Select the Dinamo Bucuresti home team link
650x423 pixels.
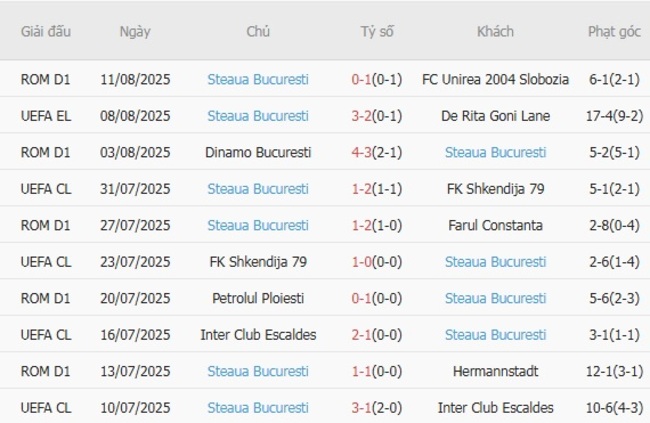click(258, 152)
